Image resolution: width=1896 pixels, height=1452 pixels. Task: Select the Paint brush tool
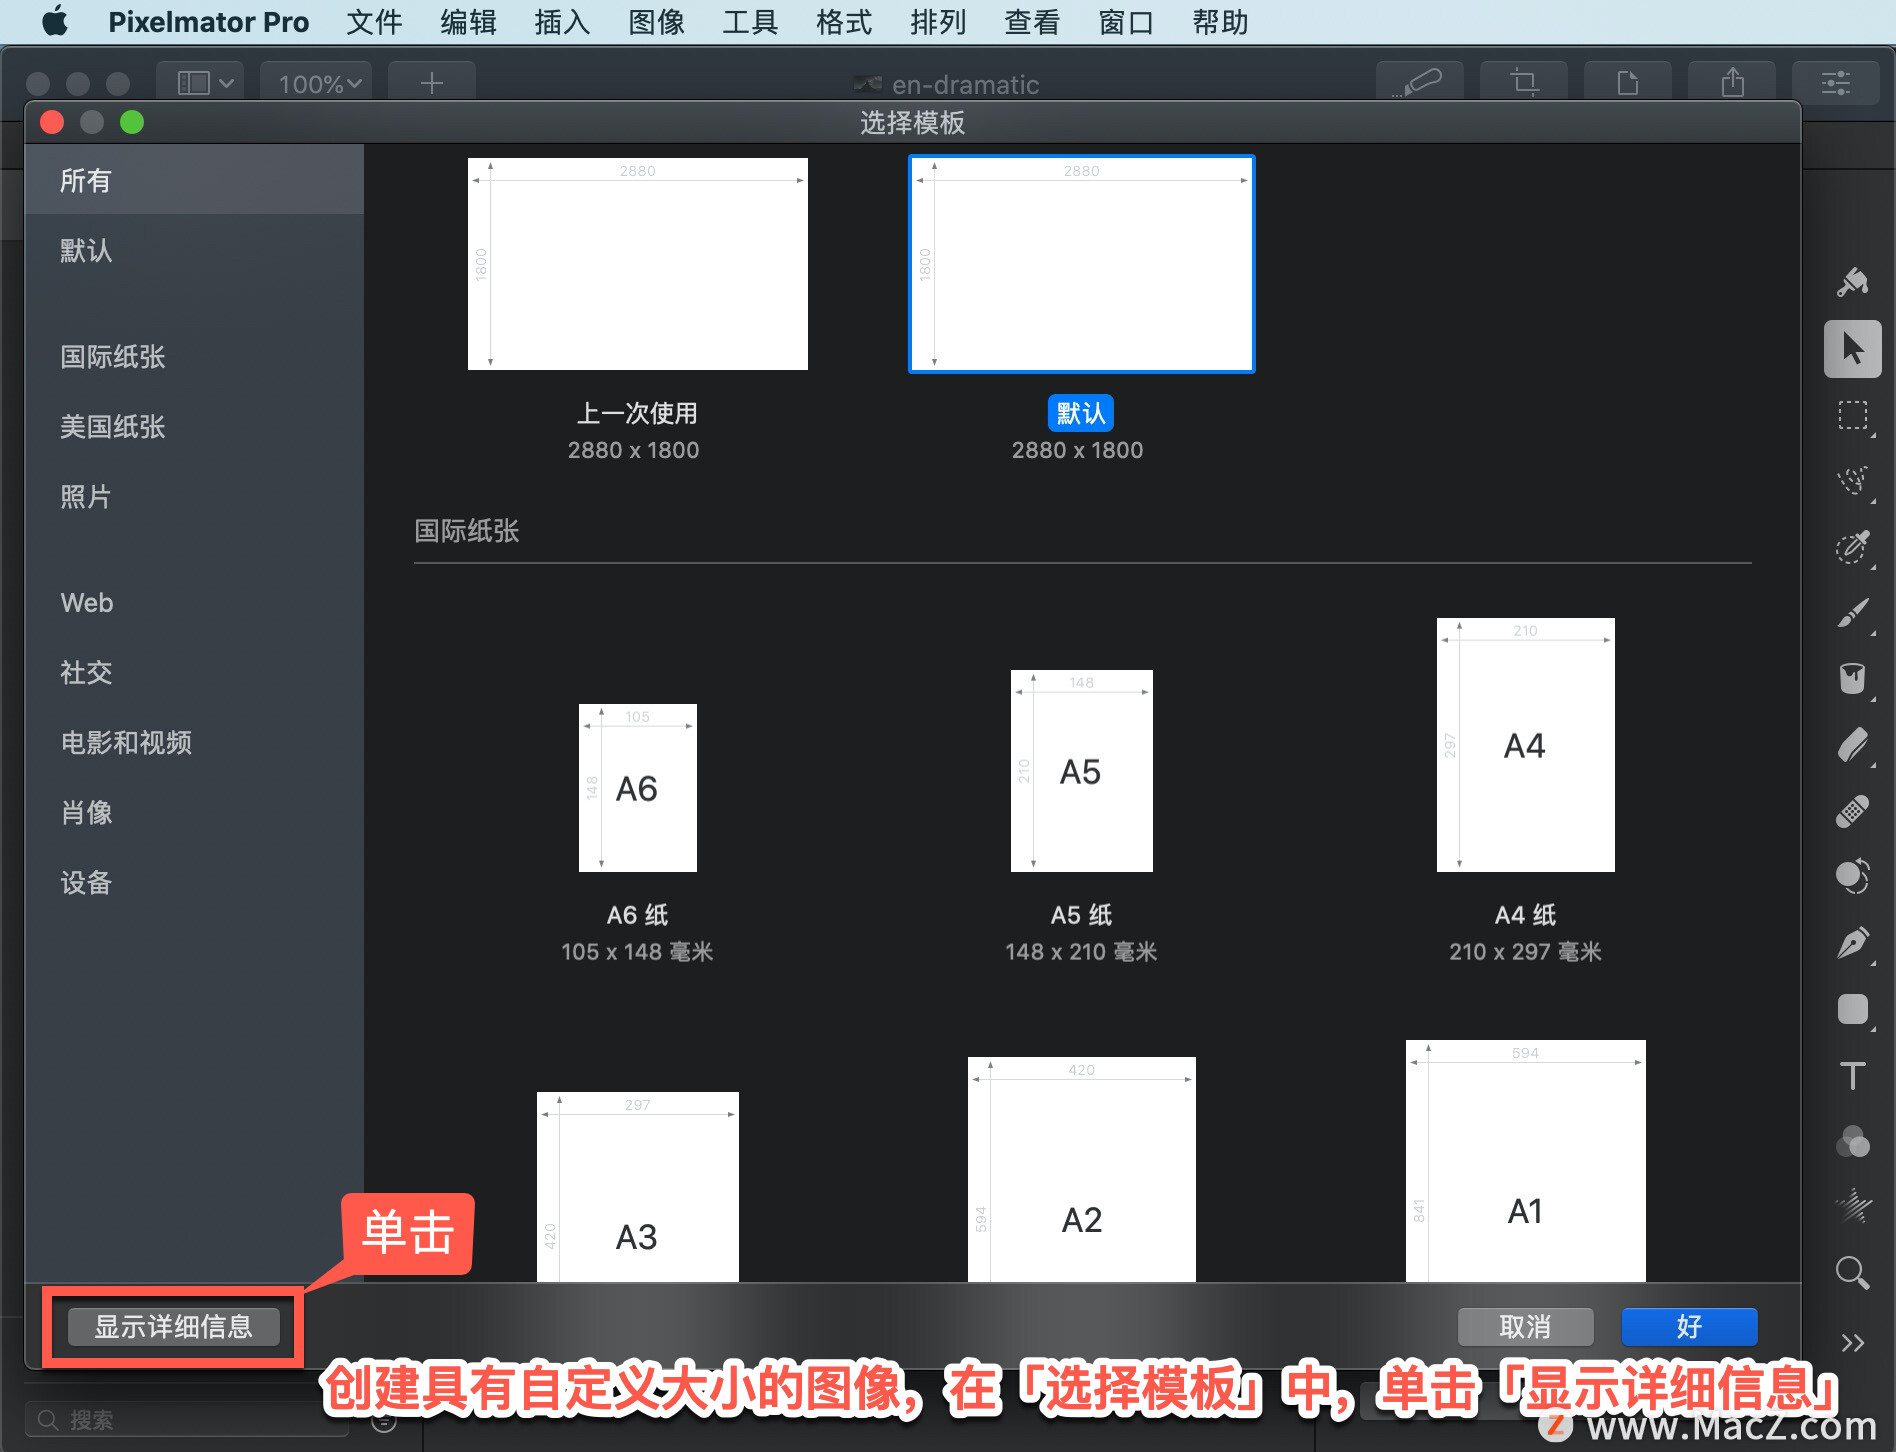[x=1852, y=613]
